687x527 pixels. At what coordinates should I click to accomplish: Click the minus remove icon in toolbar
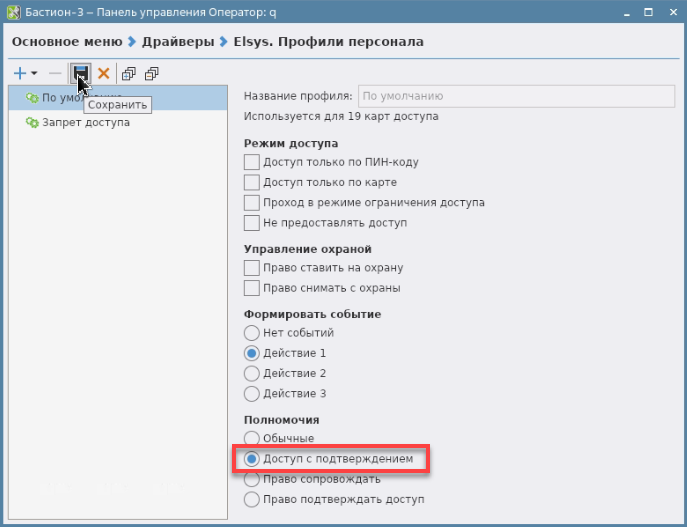click(x=55, y=73)
